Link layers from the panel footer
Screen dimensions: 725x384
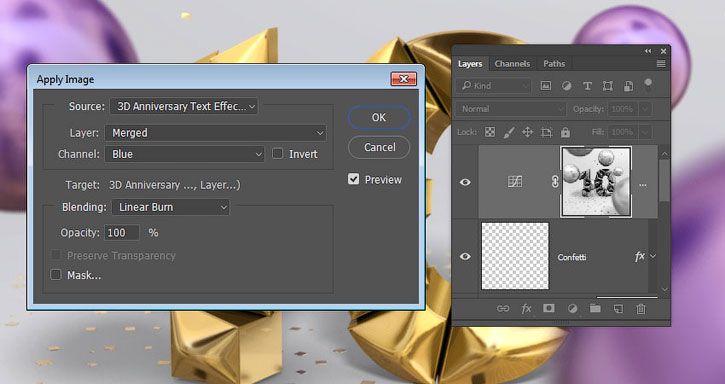(x=503, y=309)
